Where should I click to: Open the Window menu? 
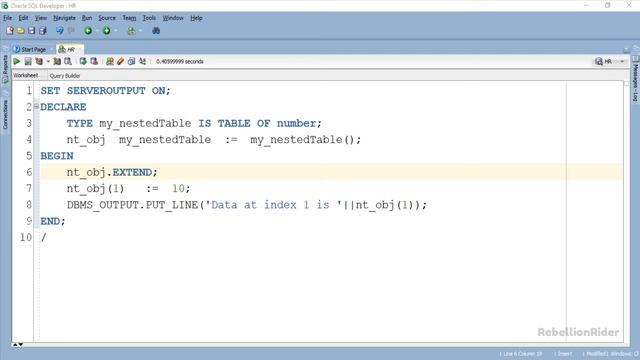click(x=173, y=18)
